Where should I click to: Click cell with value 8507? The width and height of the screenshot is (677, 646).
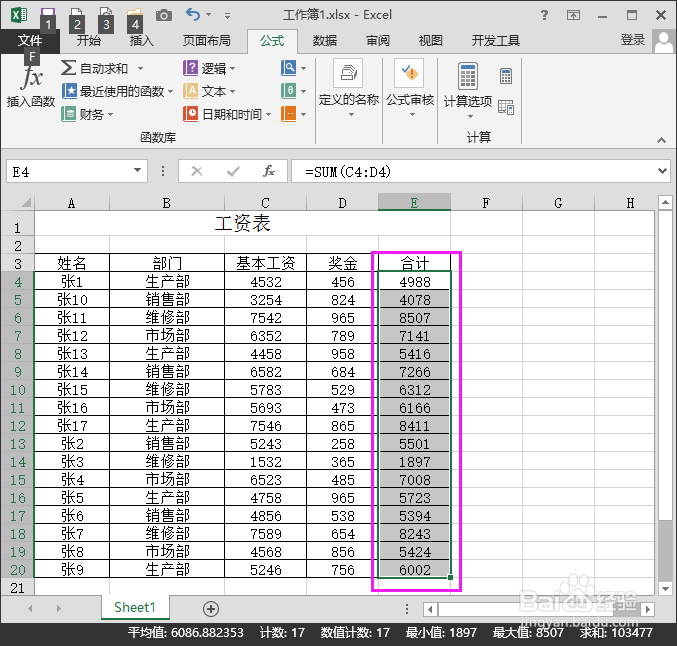[414, 317]
